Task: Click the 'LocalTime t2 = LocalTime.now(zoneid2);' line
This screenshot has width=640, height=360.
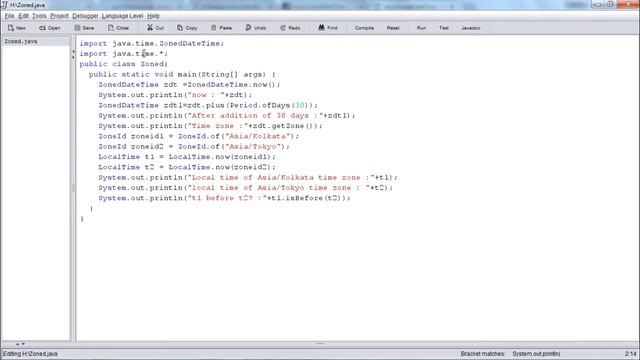Action: 187,167
